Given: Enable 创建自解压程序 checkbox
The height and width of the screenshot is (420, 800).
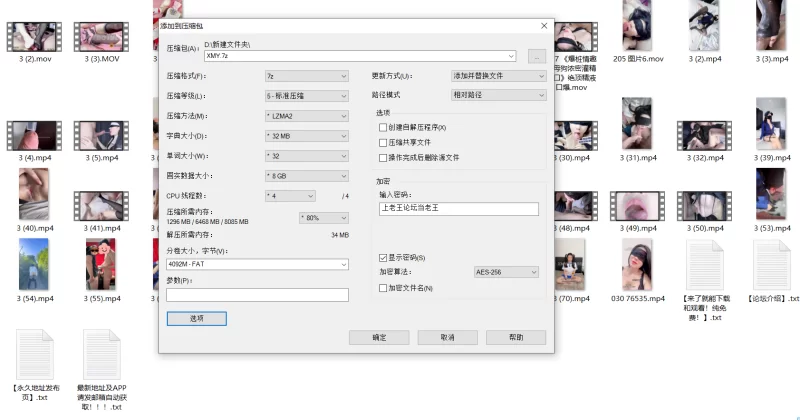Looking at the screenshot, I should (383, 127).
